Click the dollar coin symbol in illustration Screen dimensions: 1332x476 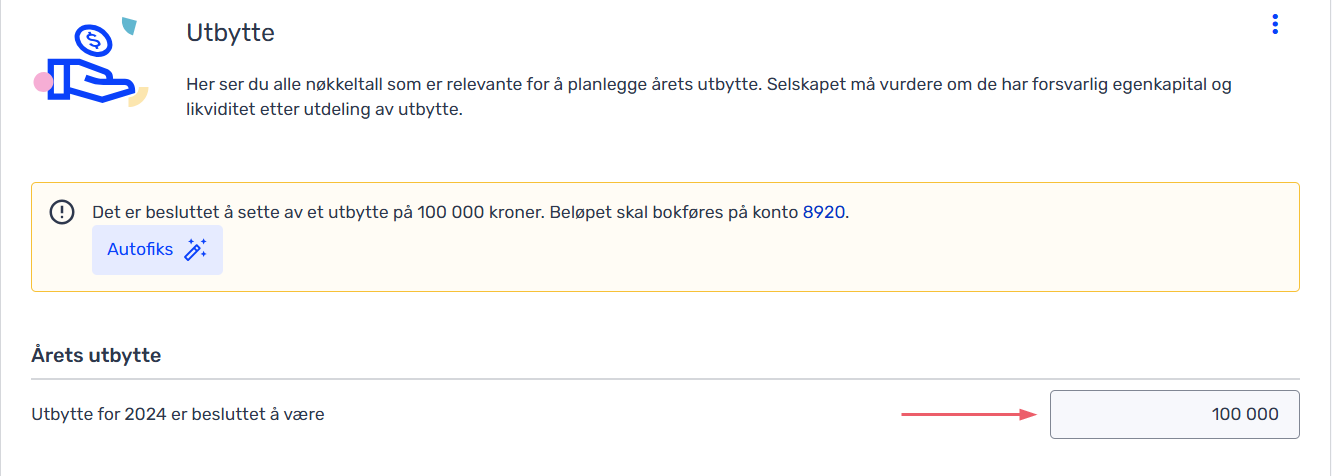[x=95, y=40]
